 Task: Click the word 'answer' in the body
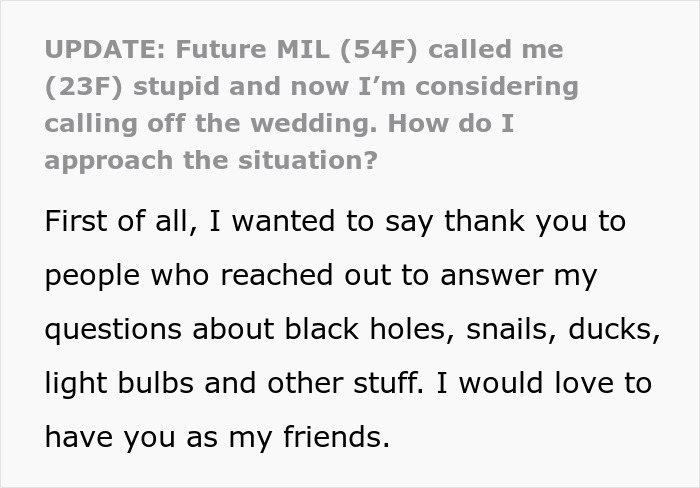coord(492,276)
